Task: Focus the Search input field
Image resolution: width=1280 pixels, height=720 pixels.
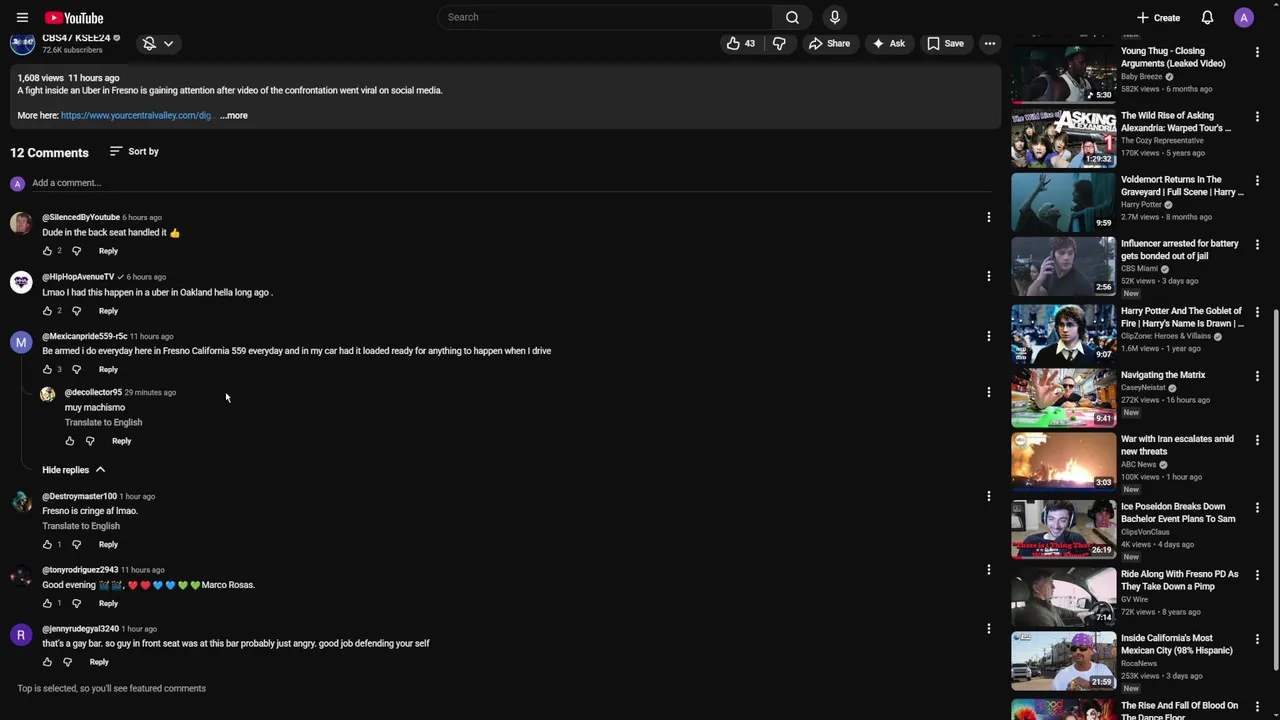Action: 605,17
